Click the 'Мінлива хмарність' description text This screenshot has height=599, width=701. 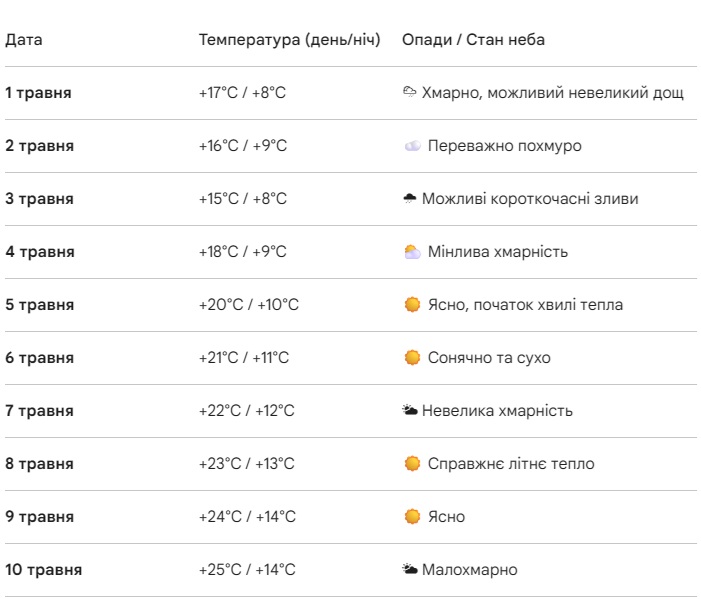[x=497, y=252]
